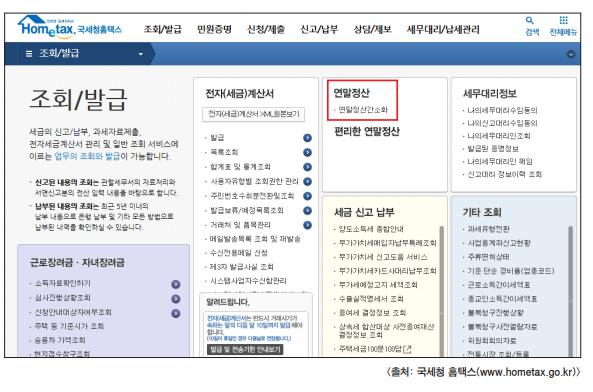This screenshot has width=593, height=392.
Task: Click arrow icon beside 거래처 및 품목관리
Action: tap(307, 225)
